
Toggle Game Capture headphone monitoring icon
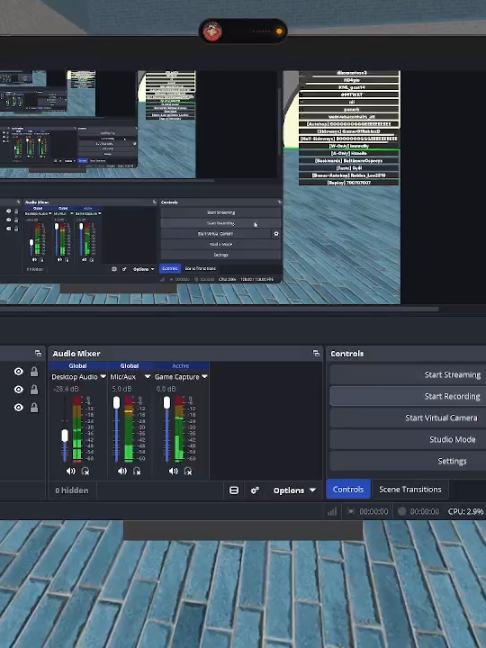(x=188, y=471)
